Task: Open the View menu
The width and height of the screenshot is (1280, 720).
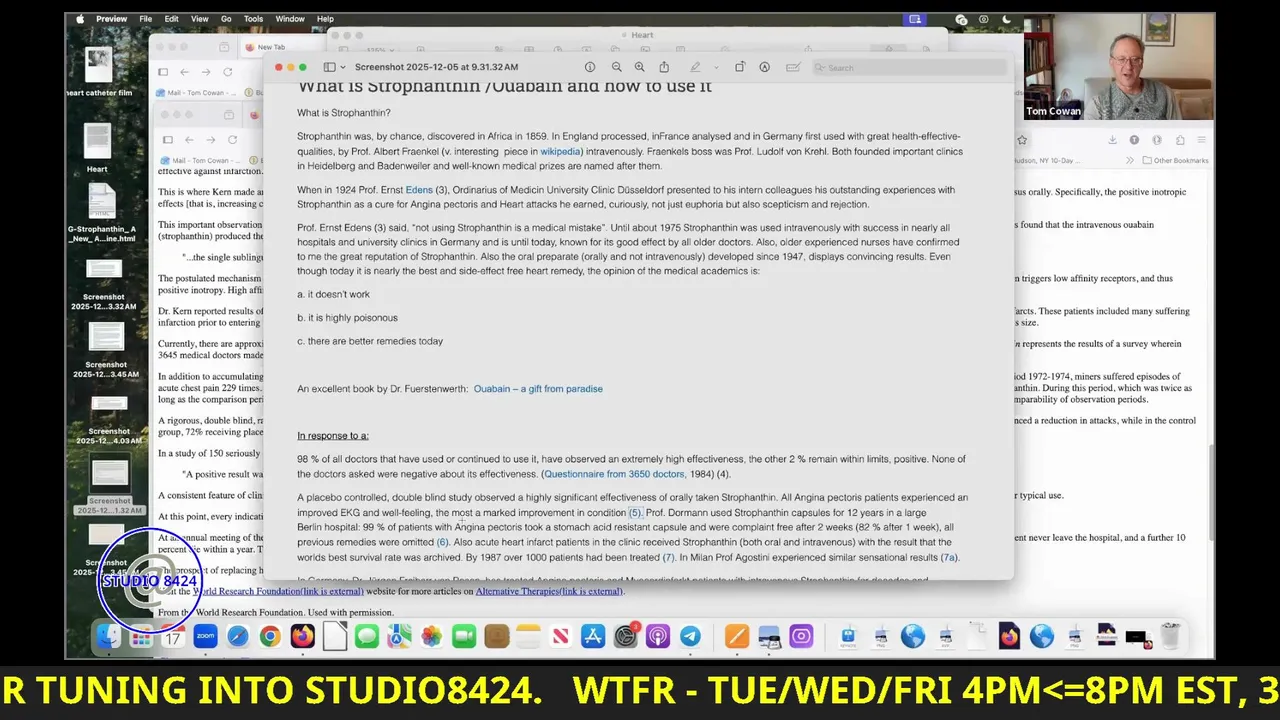Action: tap(199, 19)
